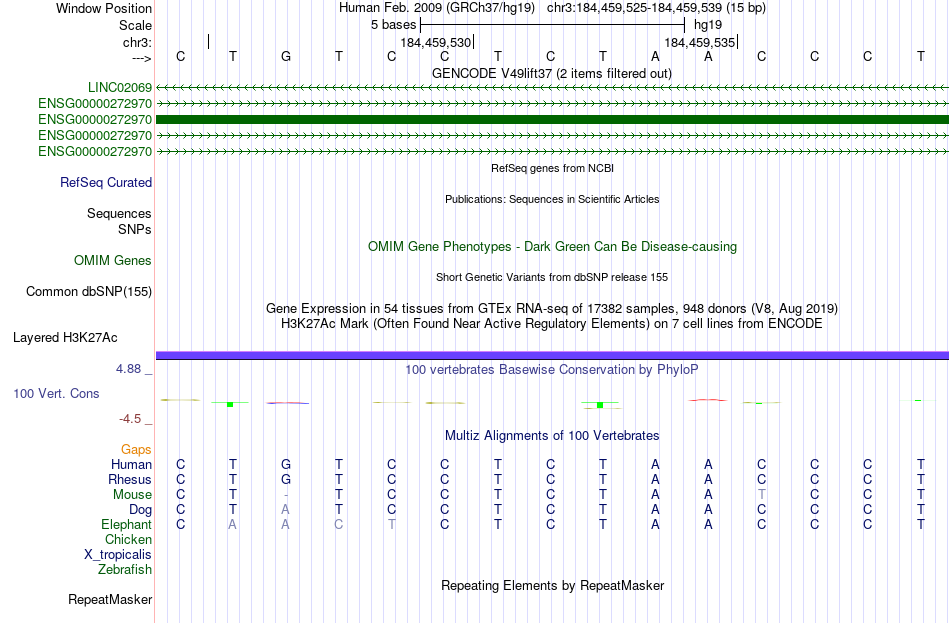The height and width of the screenshot is (623, 950).
Task: Open the GTEx Gene Expression in 54 tissues title
Action: pos(552,308)
